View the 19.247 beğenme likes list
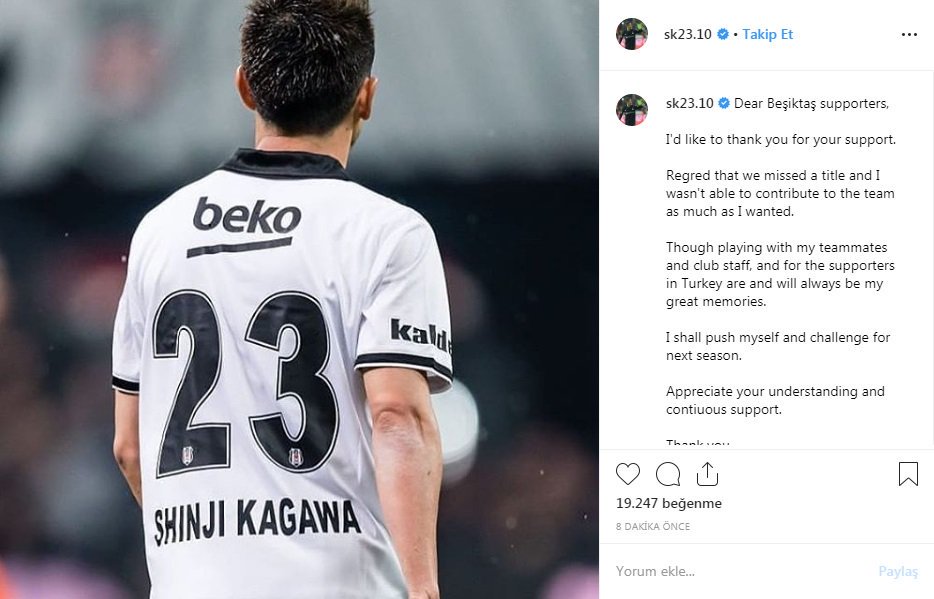The height and width of the screenshot is (599, 934). 668,504
